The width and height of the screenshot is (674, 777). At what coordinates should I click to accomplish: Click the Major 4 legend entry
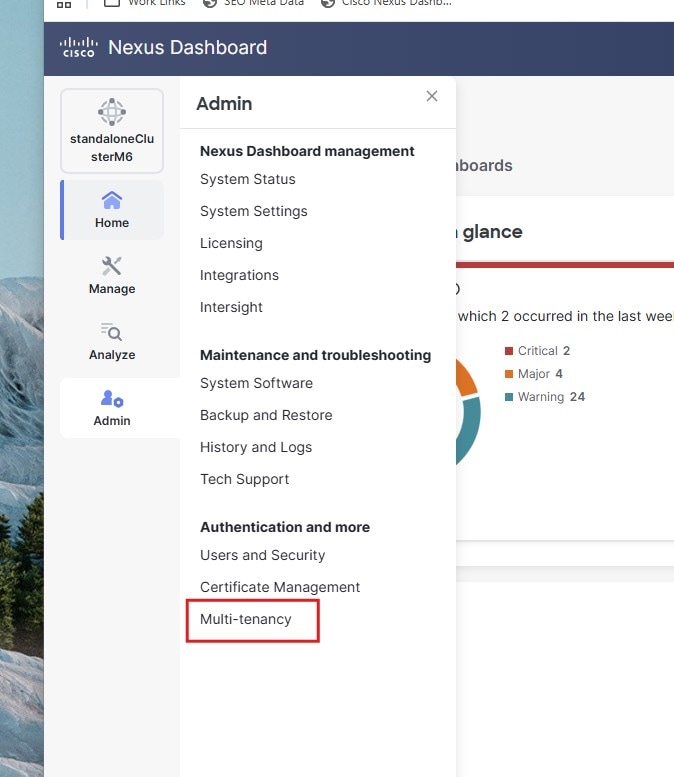point(534,374)
